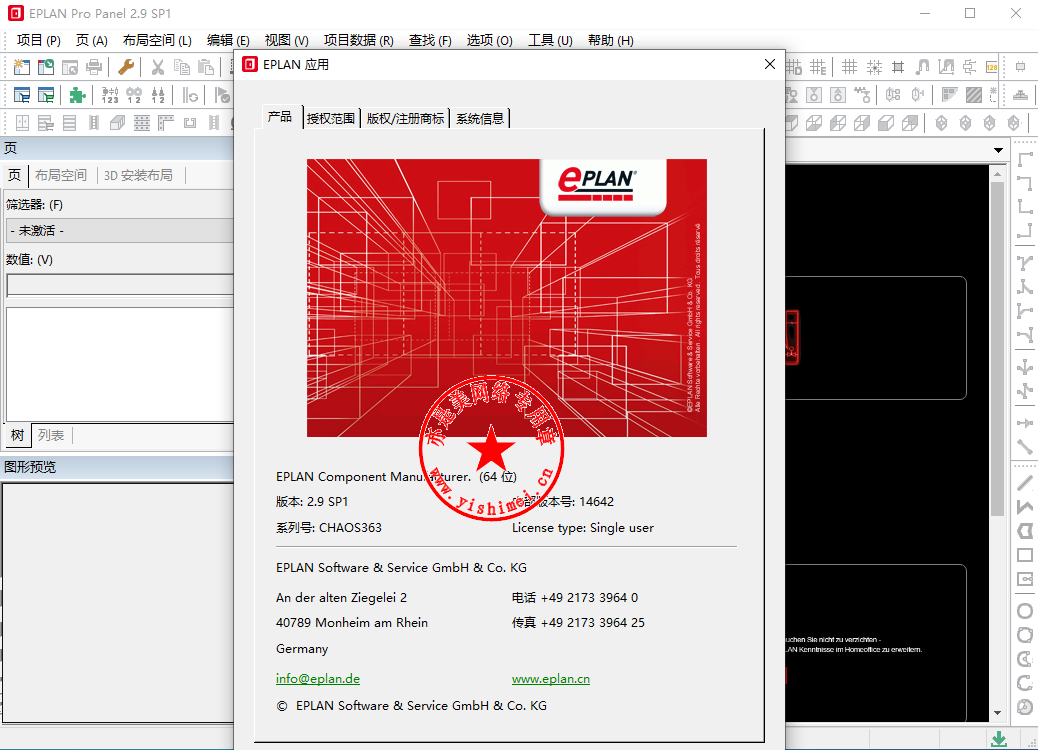Click the green download arrow status icon
1038x750 pixels.
[999, 739]
